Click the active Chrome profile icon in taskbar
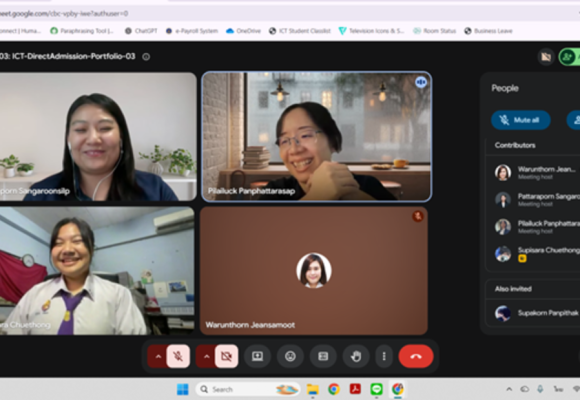The height and width of the screenshot is (400, 580). 398,389
